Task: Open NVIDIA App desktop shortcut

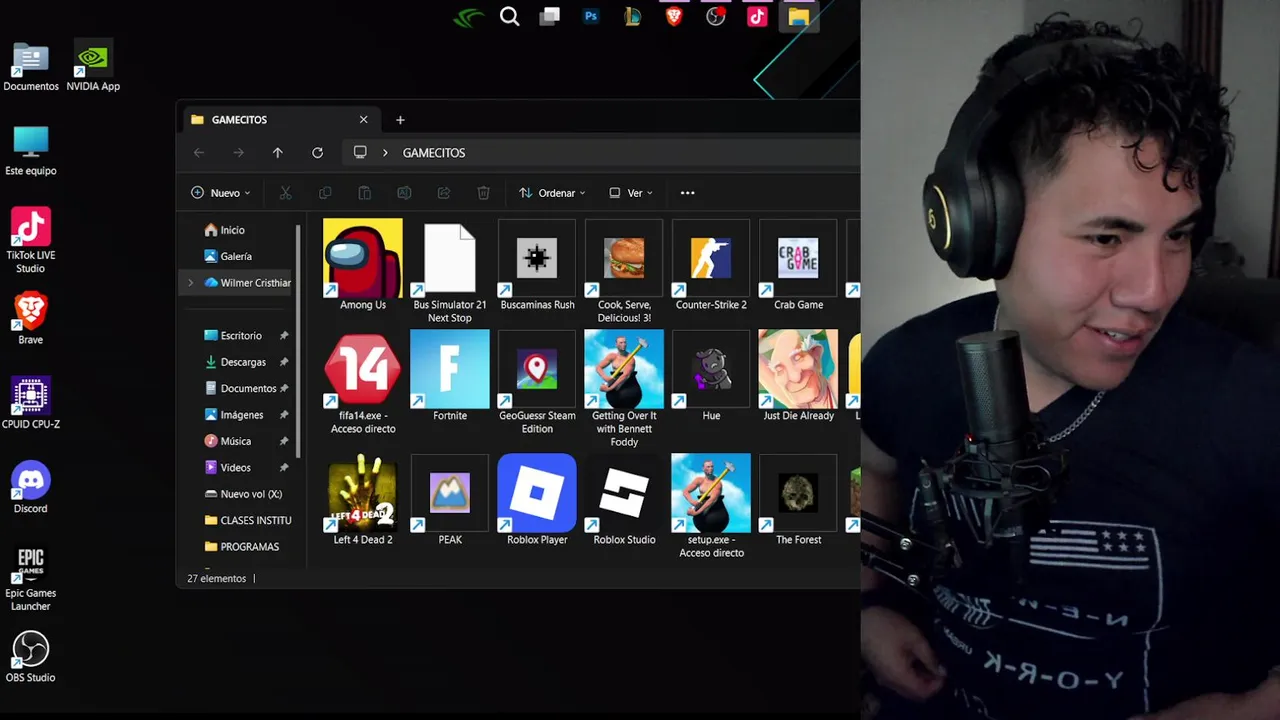Action: tap(93, 66)
